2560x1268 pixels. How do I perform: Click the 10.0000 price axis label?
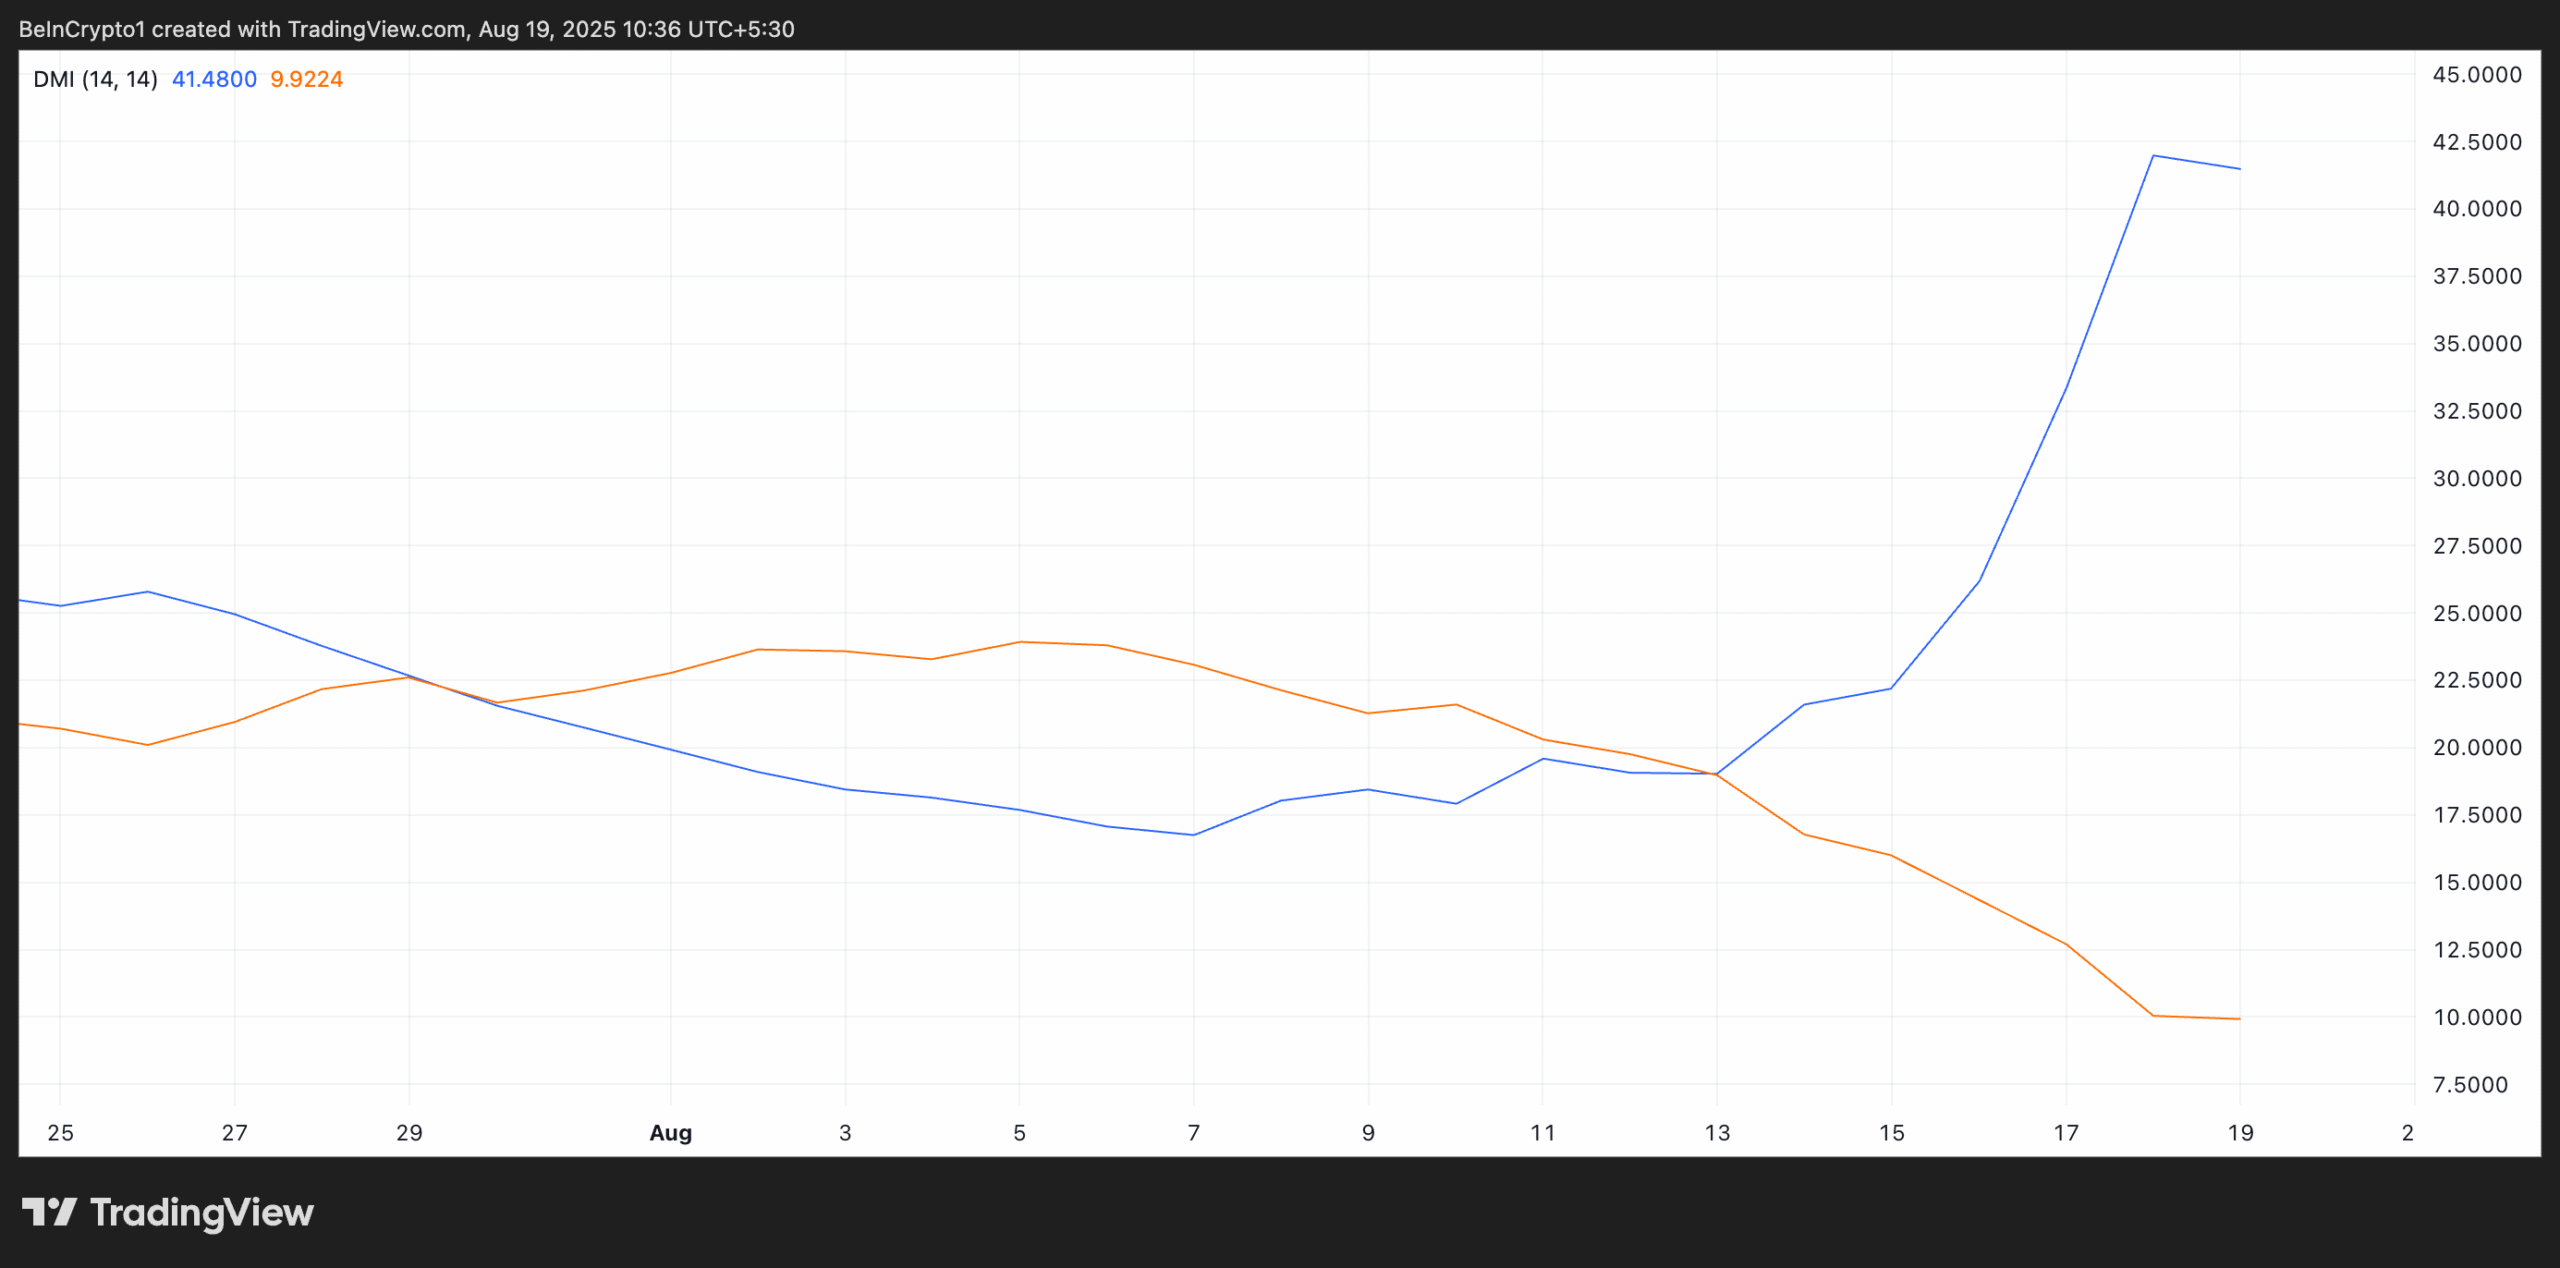[x=2477, y=1017]
